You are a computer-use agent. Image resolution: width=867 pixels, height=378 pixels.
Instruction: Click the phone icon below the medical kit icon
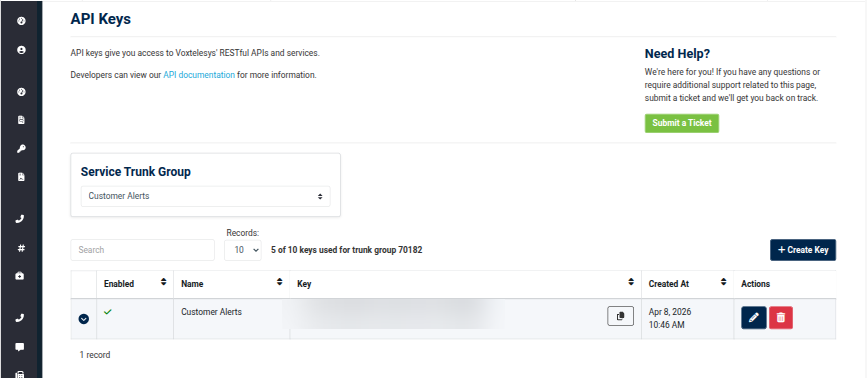(x=21, y=318)
